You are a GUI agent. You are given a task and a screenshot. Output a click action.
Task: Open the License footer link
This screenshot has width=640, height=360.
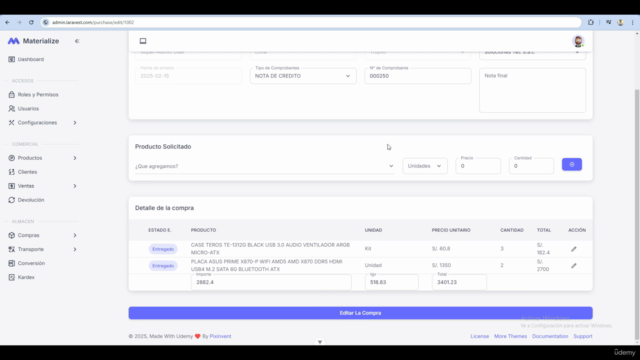tap(480, 336)
